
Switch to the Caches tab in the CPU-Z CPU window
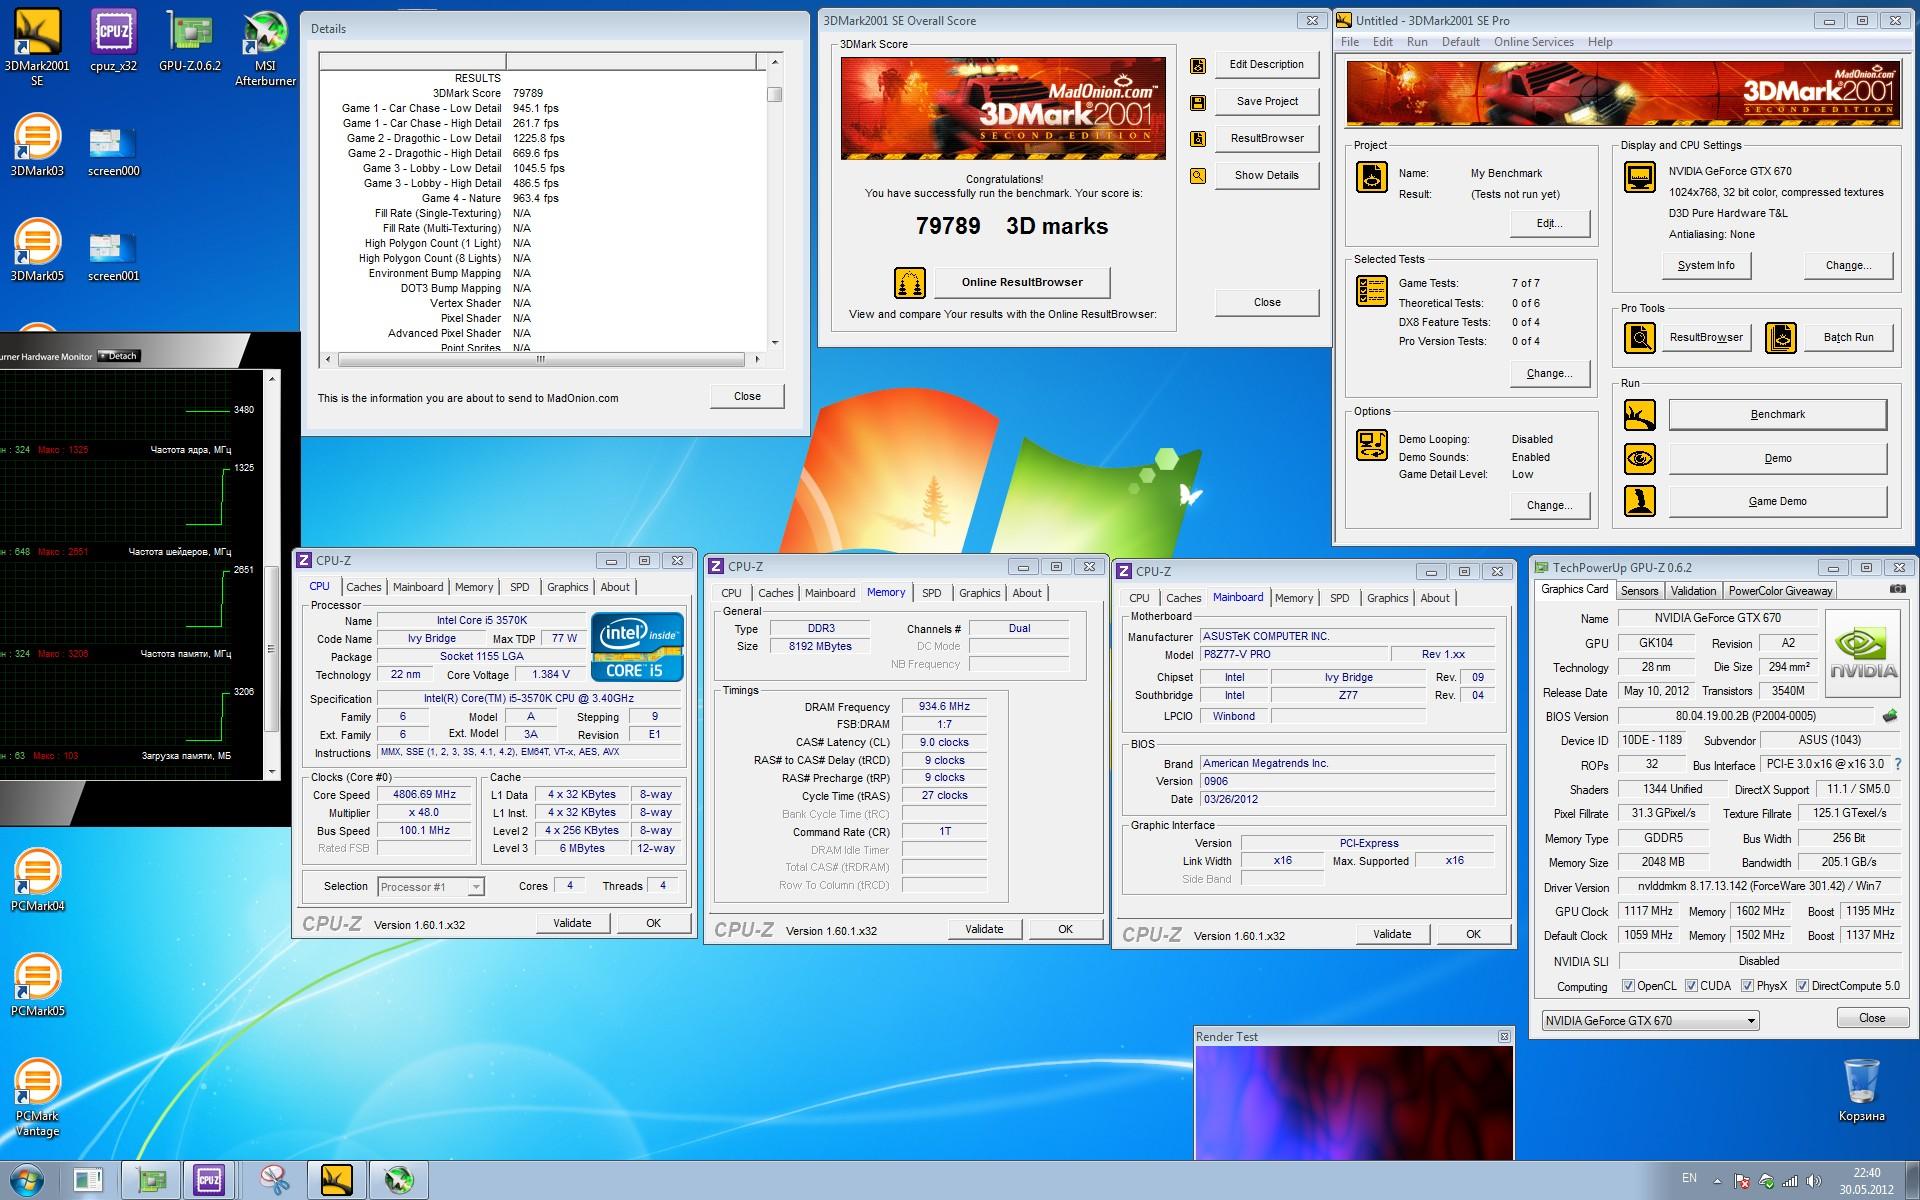pyautogui.click(x=363, y=588)
